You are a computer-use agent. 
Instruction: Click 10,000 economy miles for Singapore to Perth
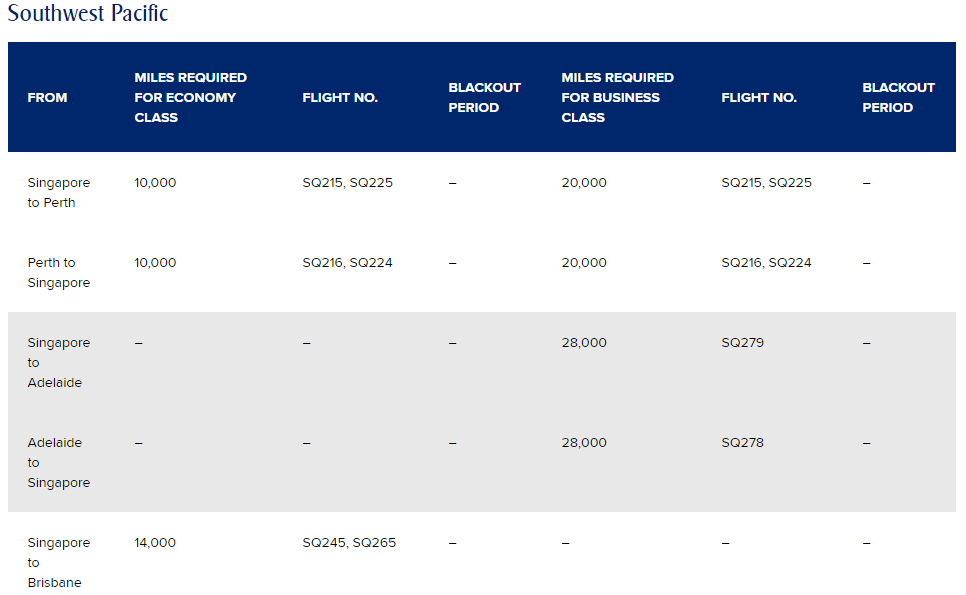(x=155, y=183)
